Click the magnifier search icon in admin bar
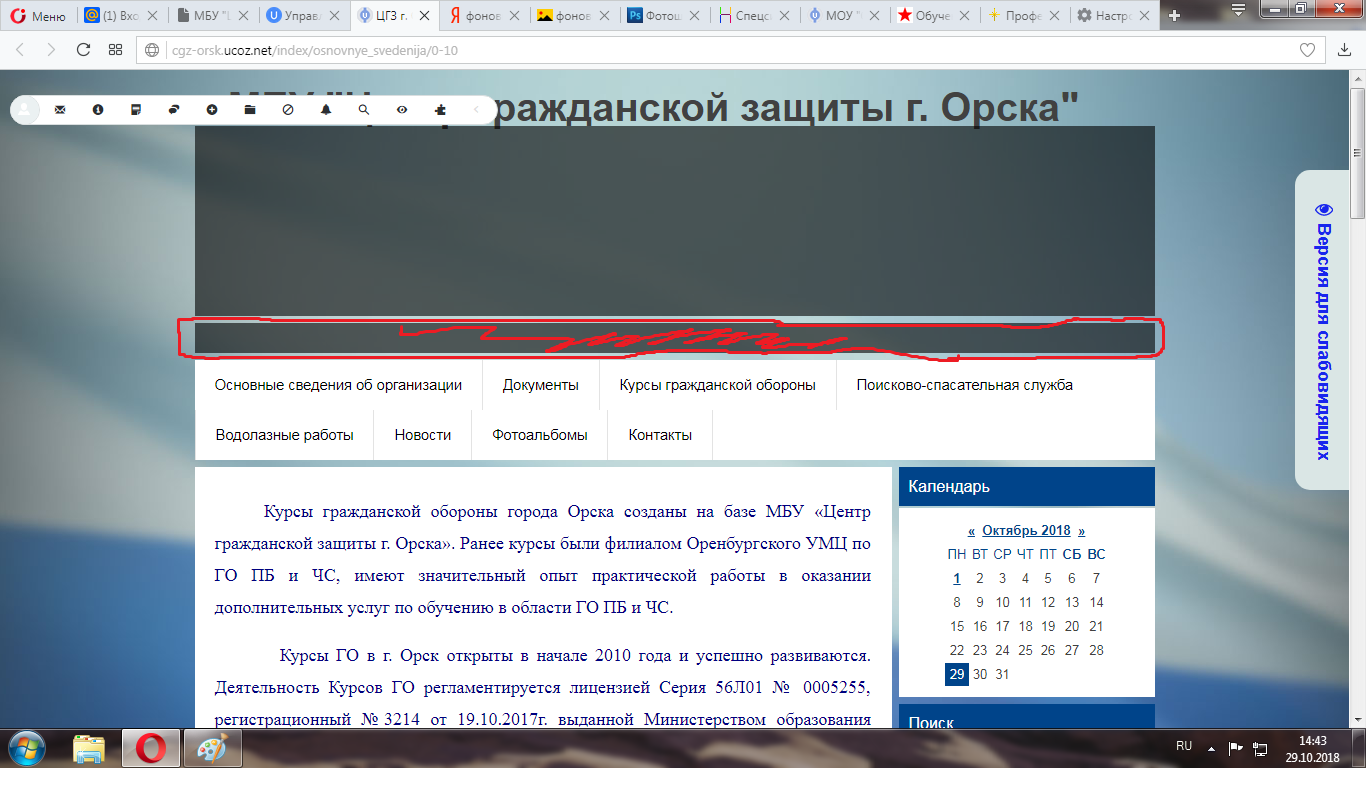Viewport: 1366px width, 797px height. (364, 109)
